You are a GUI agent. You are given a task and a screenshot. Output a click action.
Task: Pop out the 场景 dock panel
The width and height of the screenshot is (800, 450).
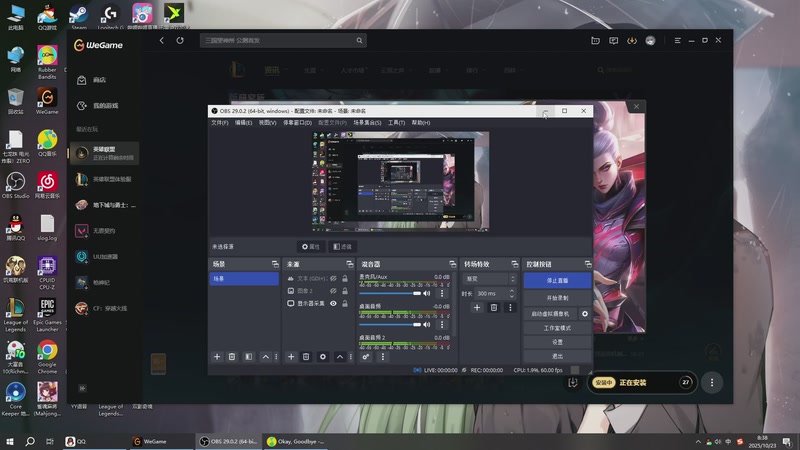[x=276, y=264]
